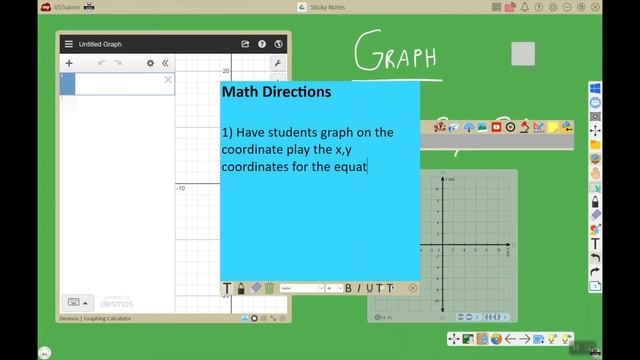The image size is (640, 360).
Task: Click the Desmos globe language icon
Action: pyautogui.click(x=278, y=44)
